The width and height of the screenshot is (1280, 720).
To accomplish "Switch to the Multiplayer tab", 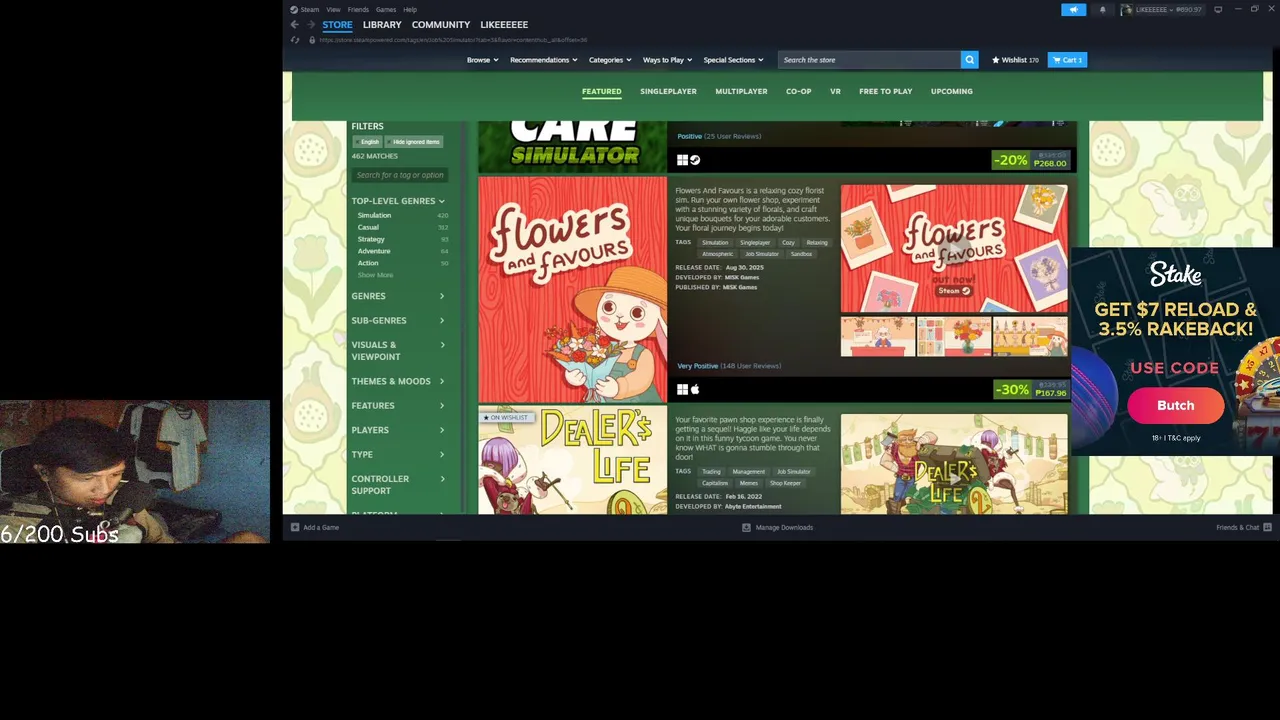I will point(741,91).
